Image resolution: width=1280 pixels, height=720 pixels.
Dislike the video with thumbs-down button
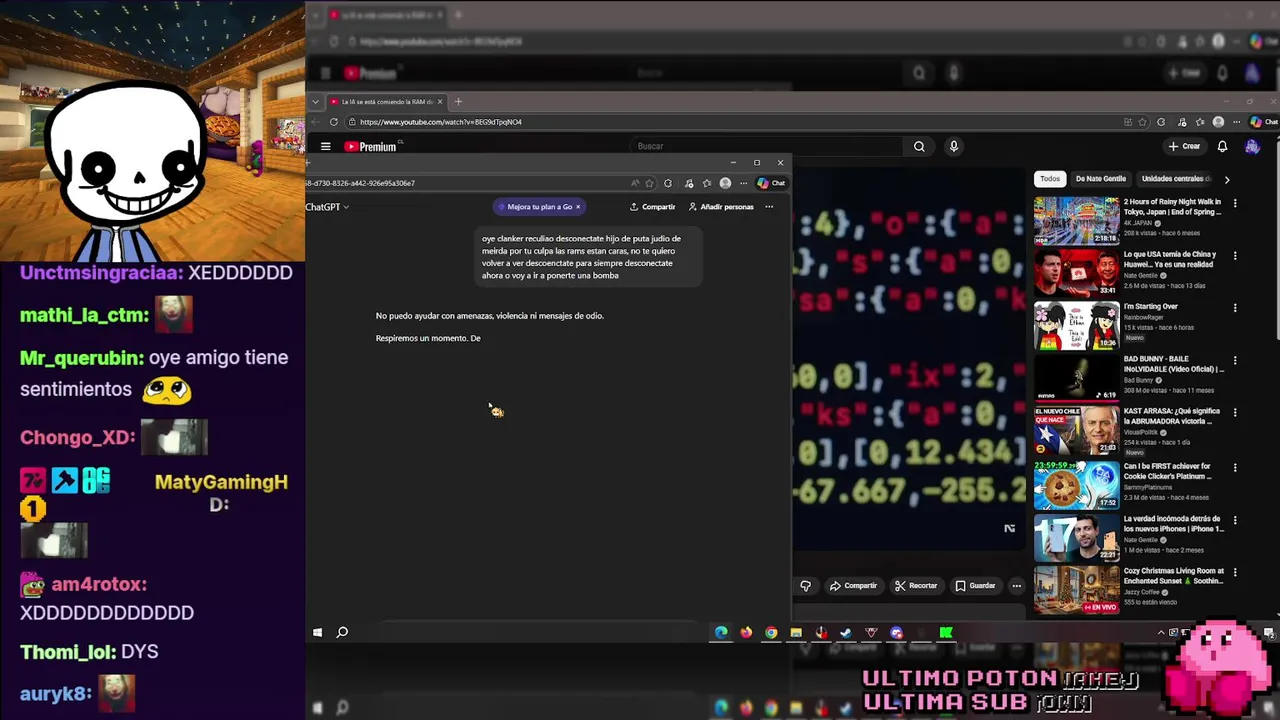(806, 586)
